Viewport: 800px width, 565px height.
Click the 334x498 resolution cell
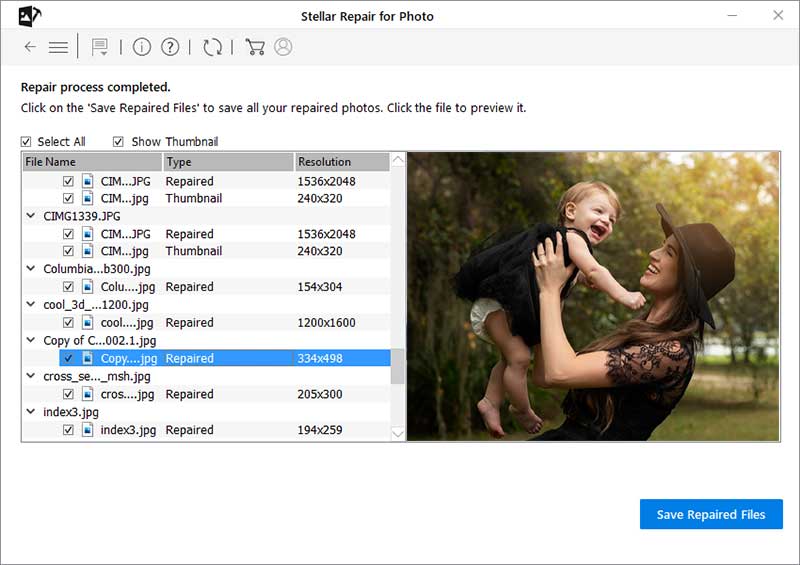coord(320,358)
